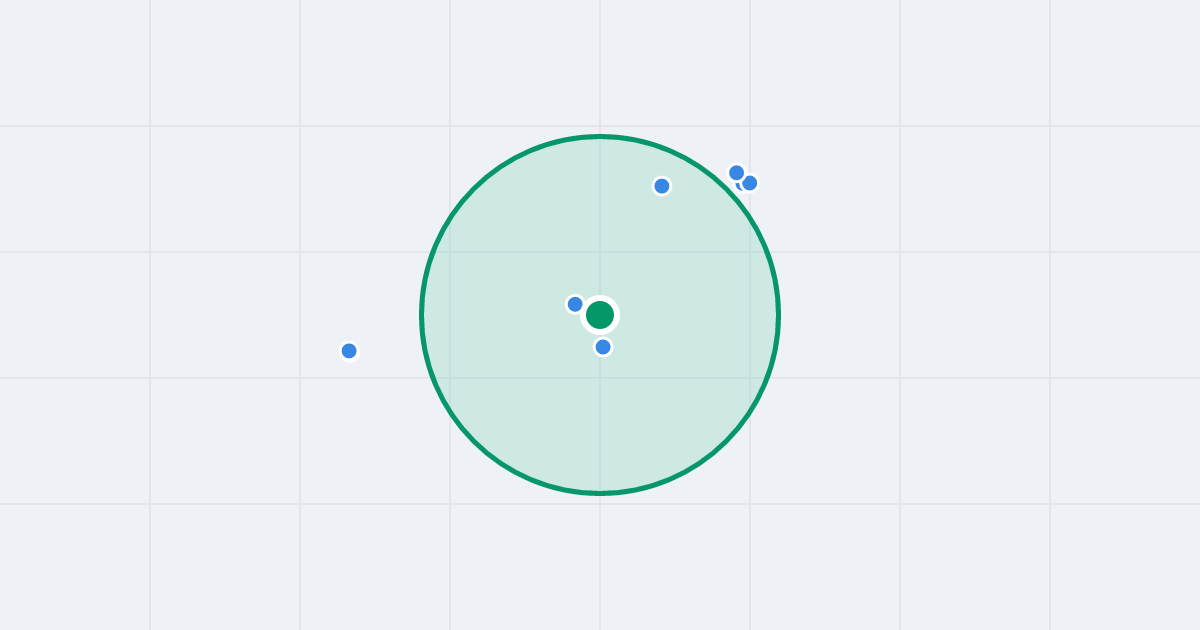Select the blue dot left of green marker

click(575, 304)
